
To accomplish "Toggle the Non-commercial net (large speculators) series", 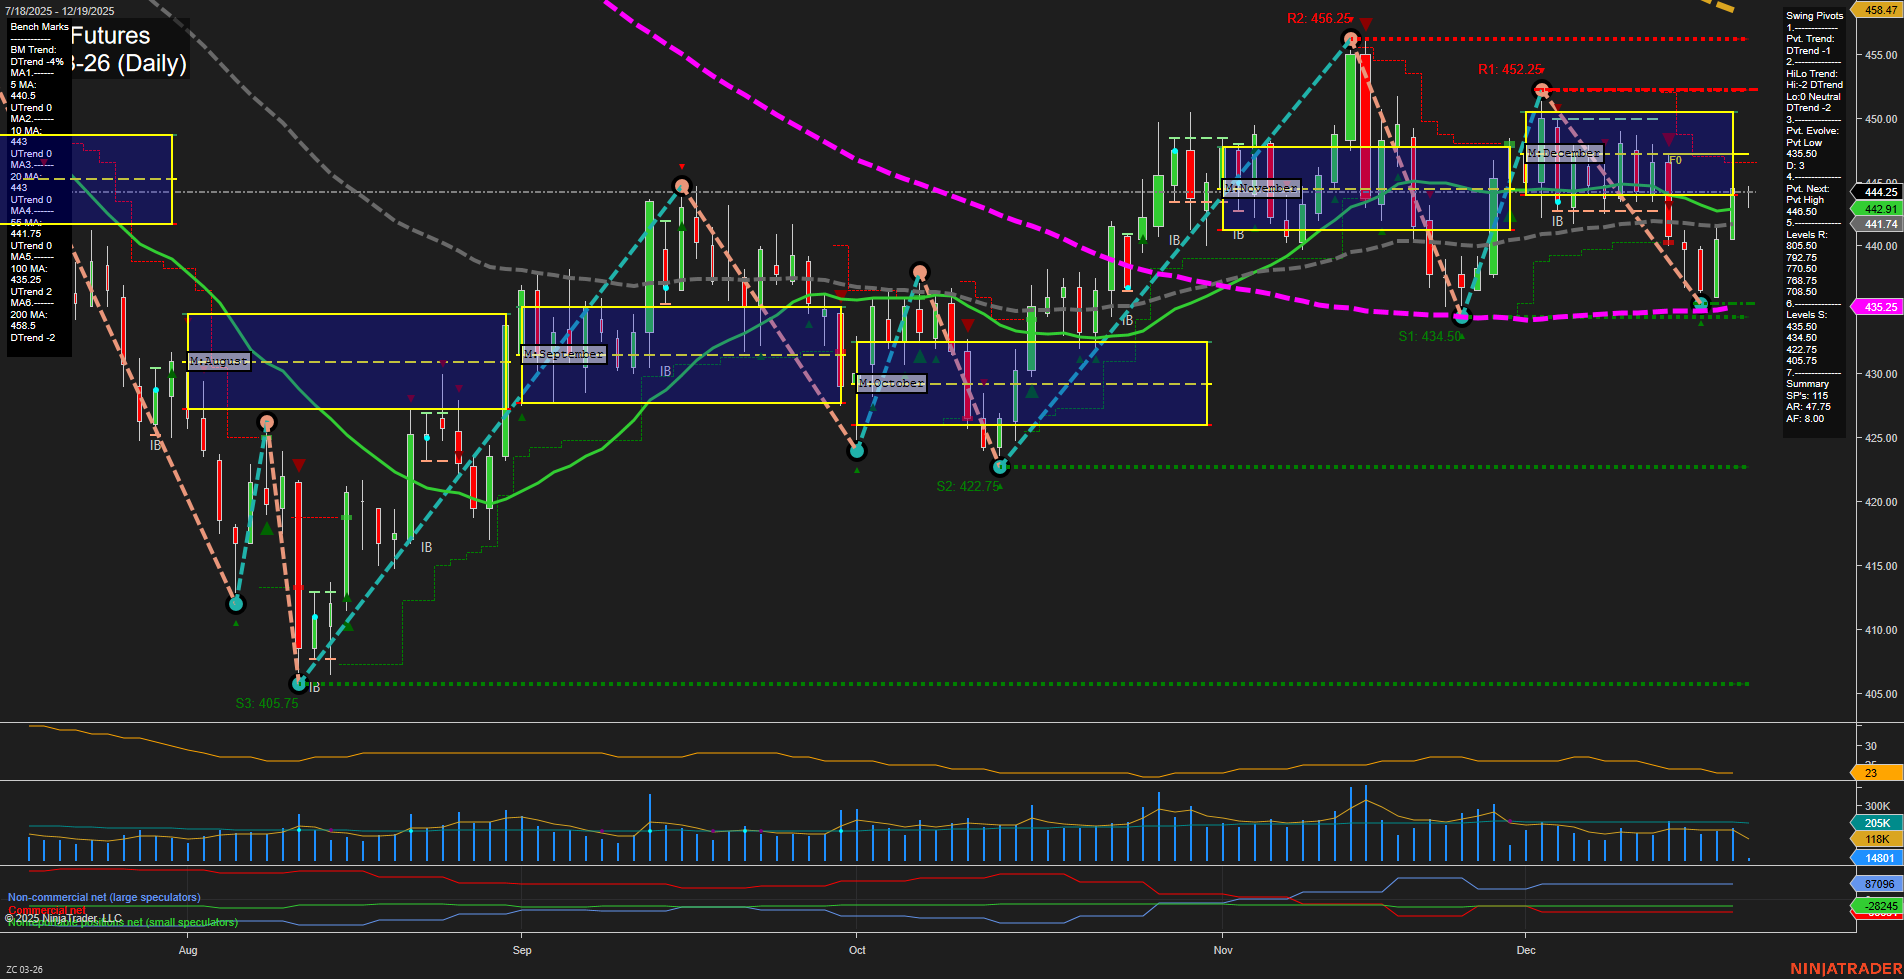I will (x=103, y=897).
